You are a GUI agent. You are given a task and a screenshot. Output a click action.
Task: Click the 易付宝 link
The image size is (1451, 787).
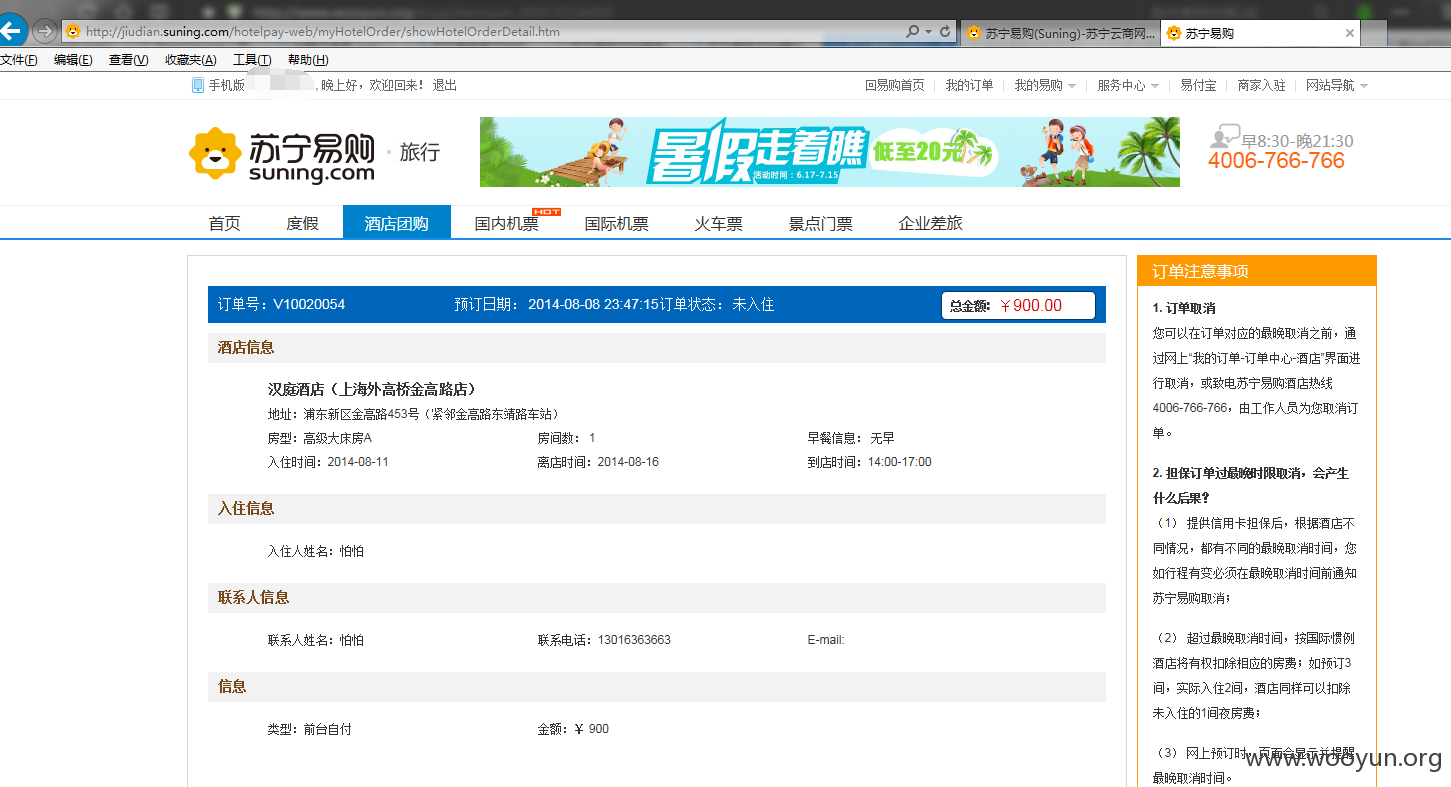pyautogui.click(x=1198, y=85)
